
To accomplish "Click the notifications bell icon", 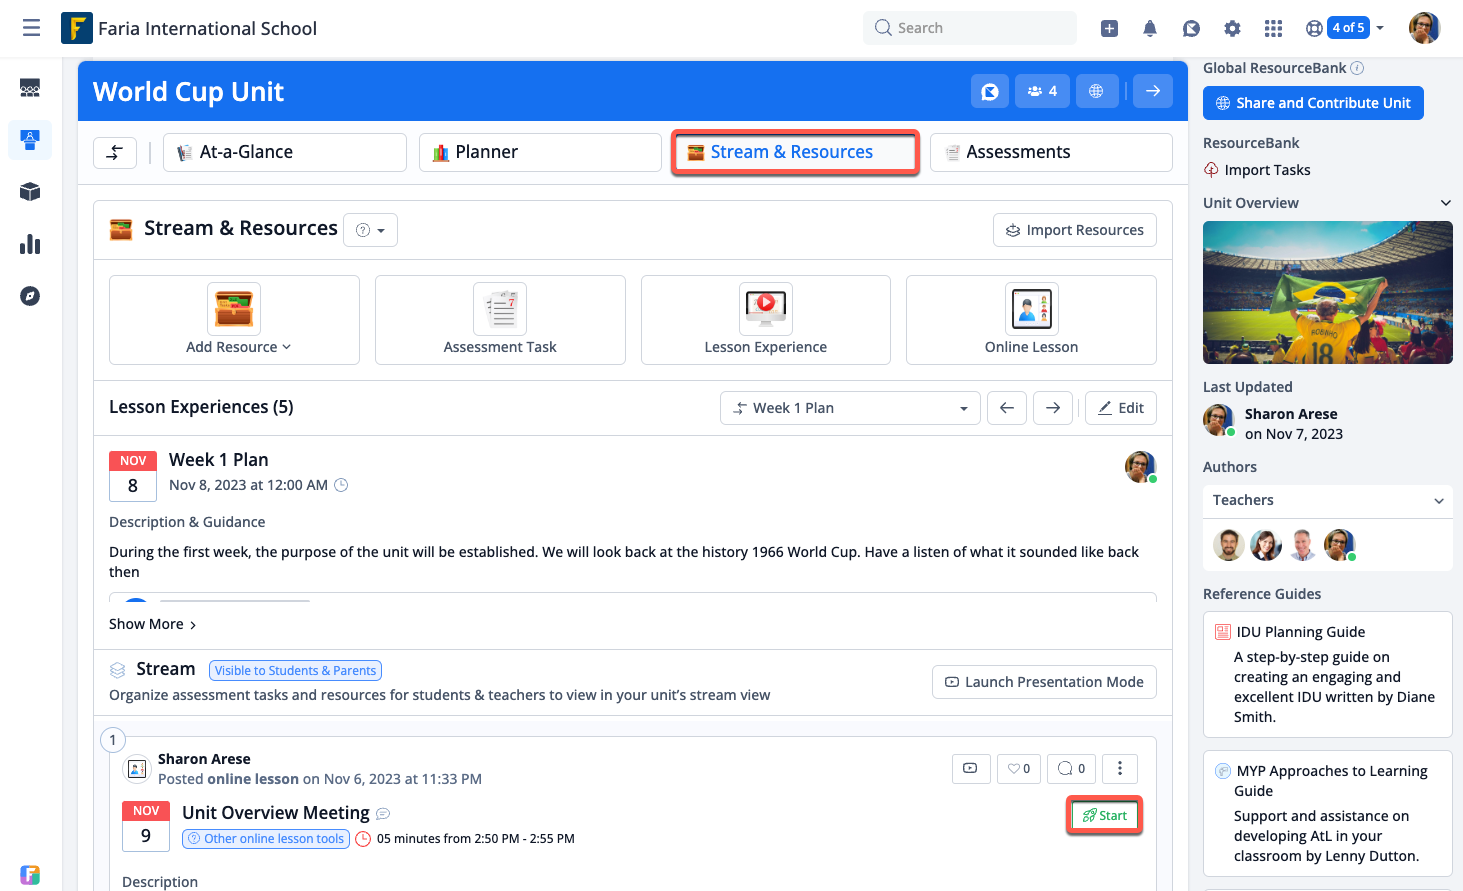I will [1150, 28].
